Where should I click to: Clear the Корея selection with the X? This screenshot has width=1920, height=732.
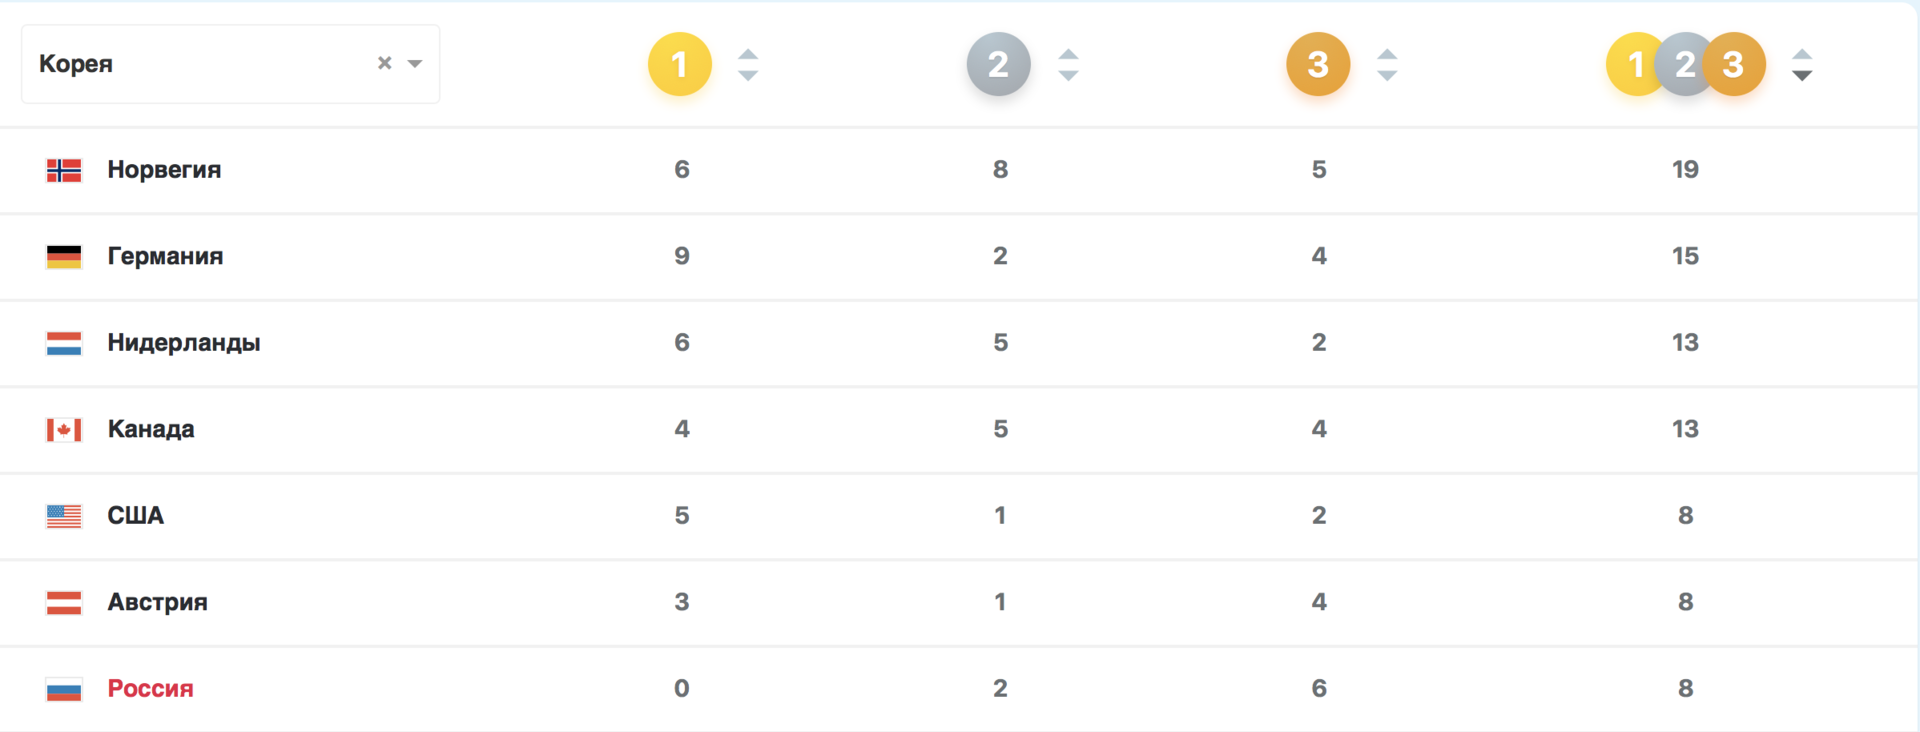point(384,63)
